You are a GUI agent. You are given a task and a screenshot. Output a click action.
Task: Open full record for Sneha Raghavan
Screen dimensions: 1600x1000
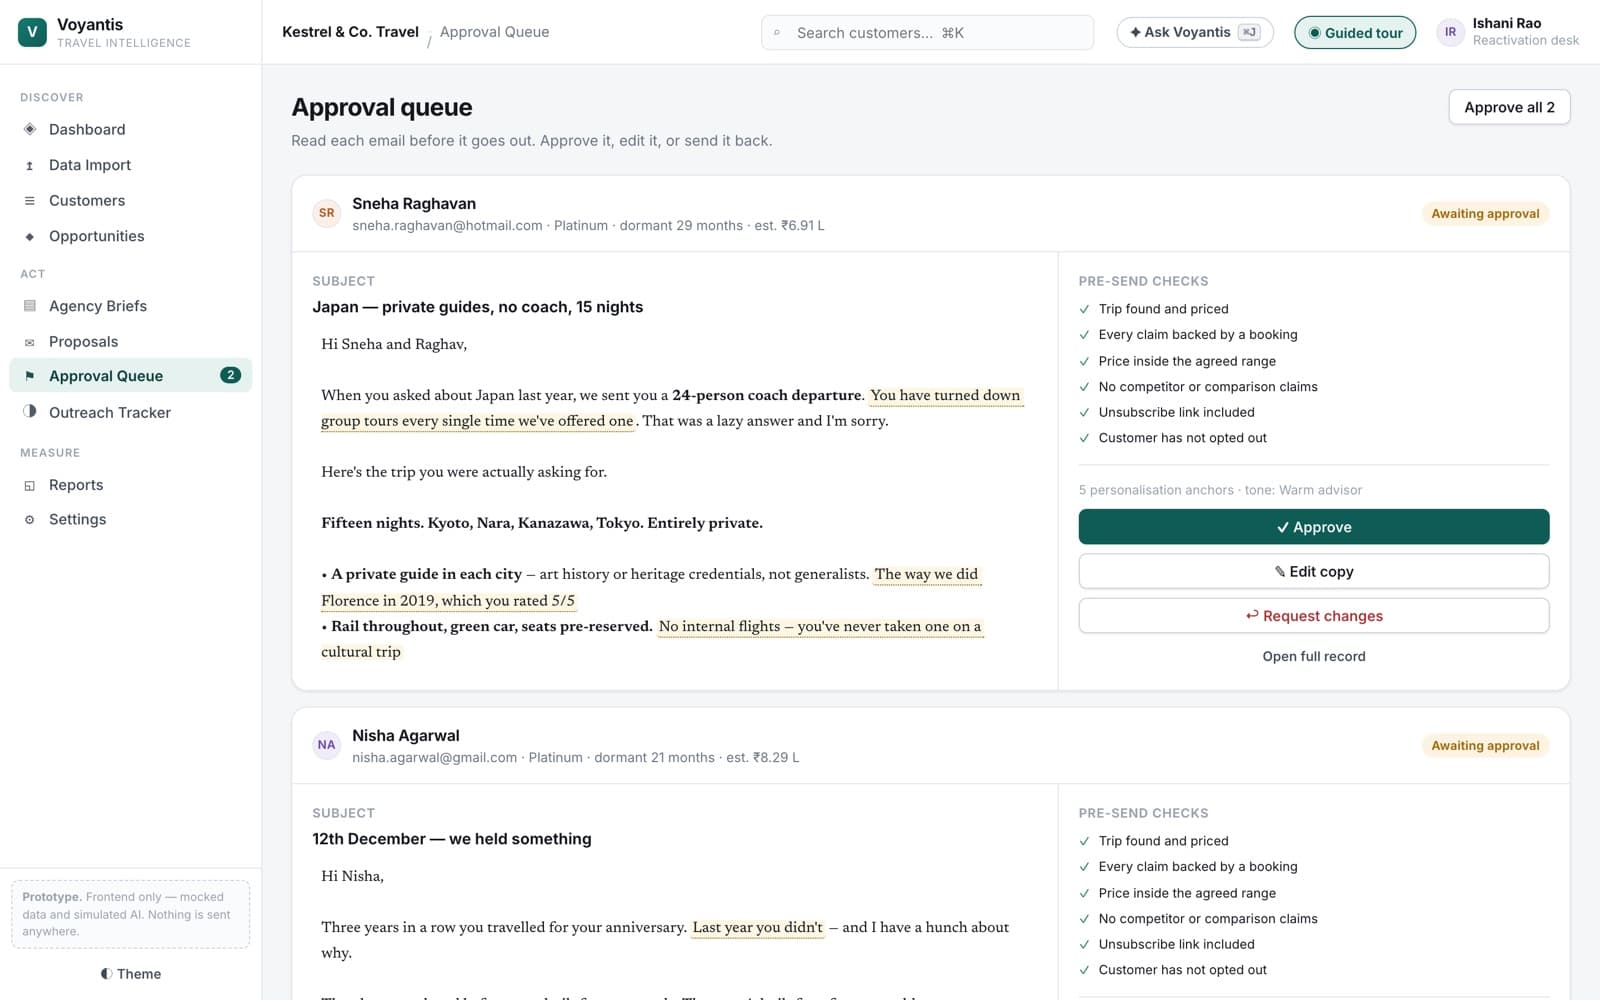[1314, 656]
